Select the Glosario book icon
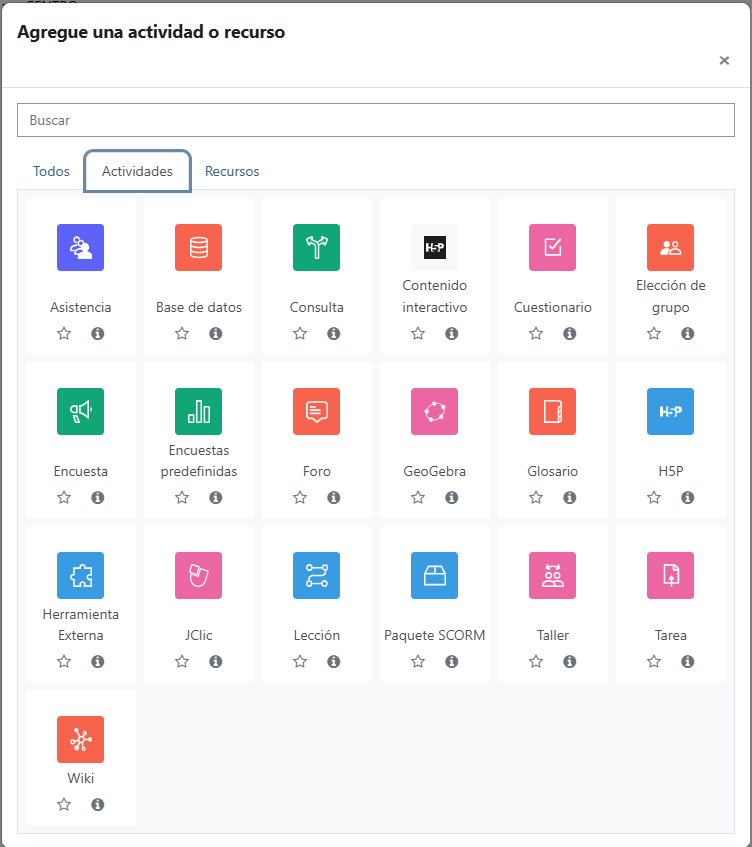The image size is (752, 847). point(553,412)
